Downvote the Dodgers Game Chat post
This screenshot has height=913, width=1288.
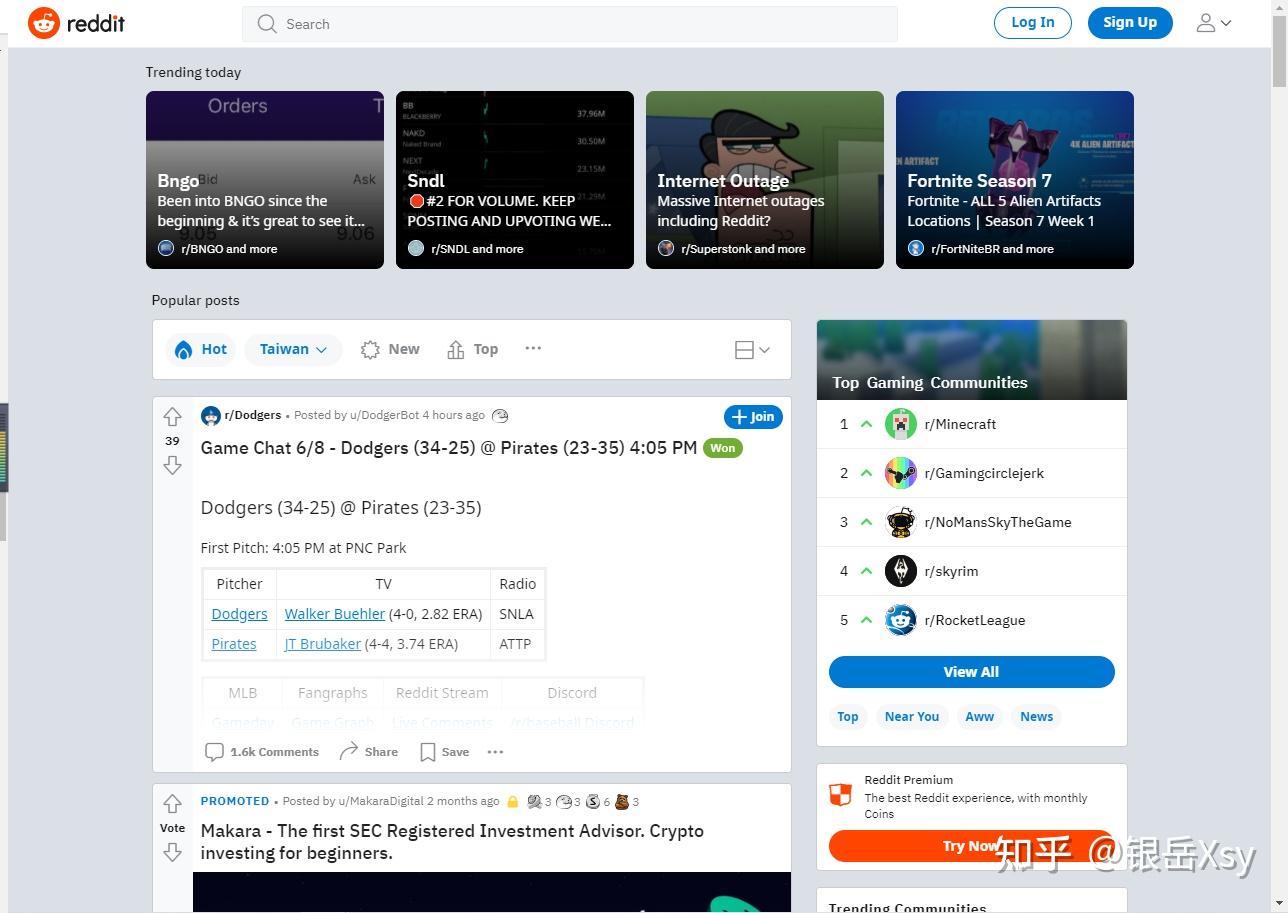[x=172, y=465]
